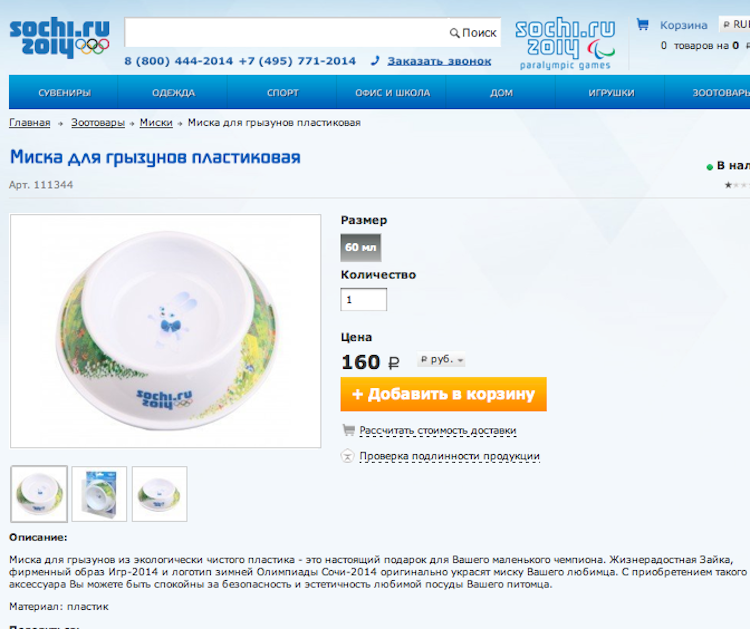Open the Сувениры menu category

pos(64,93)
